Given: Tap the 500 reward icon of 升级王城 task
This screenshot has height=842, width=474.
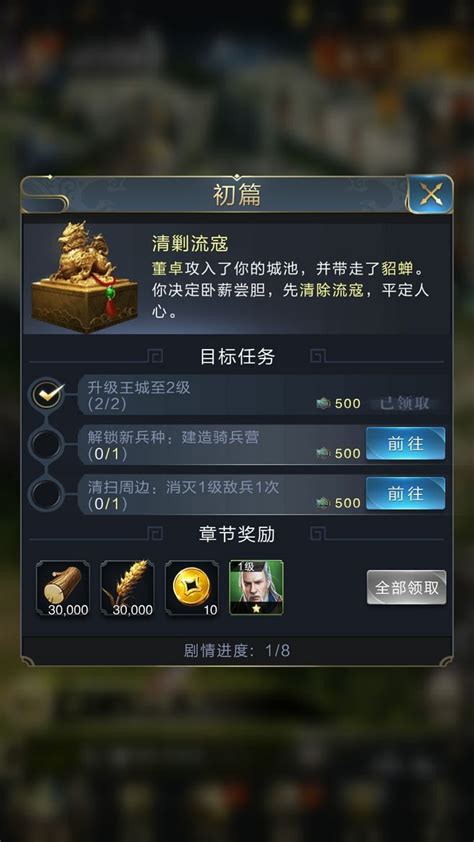Looking at the screenshot, I should pos(324,403).
